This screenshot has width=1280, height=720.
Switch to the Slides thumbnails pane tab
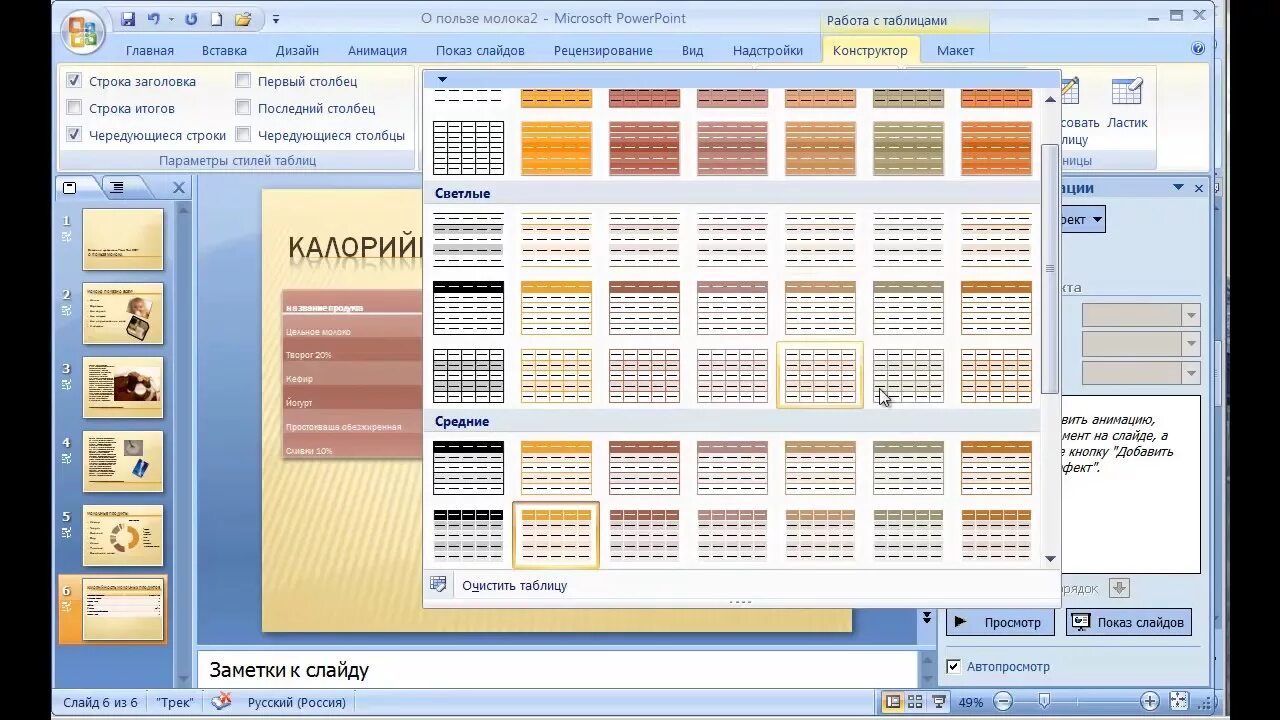70,187
